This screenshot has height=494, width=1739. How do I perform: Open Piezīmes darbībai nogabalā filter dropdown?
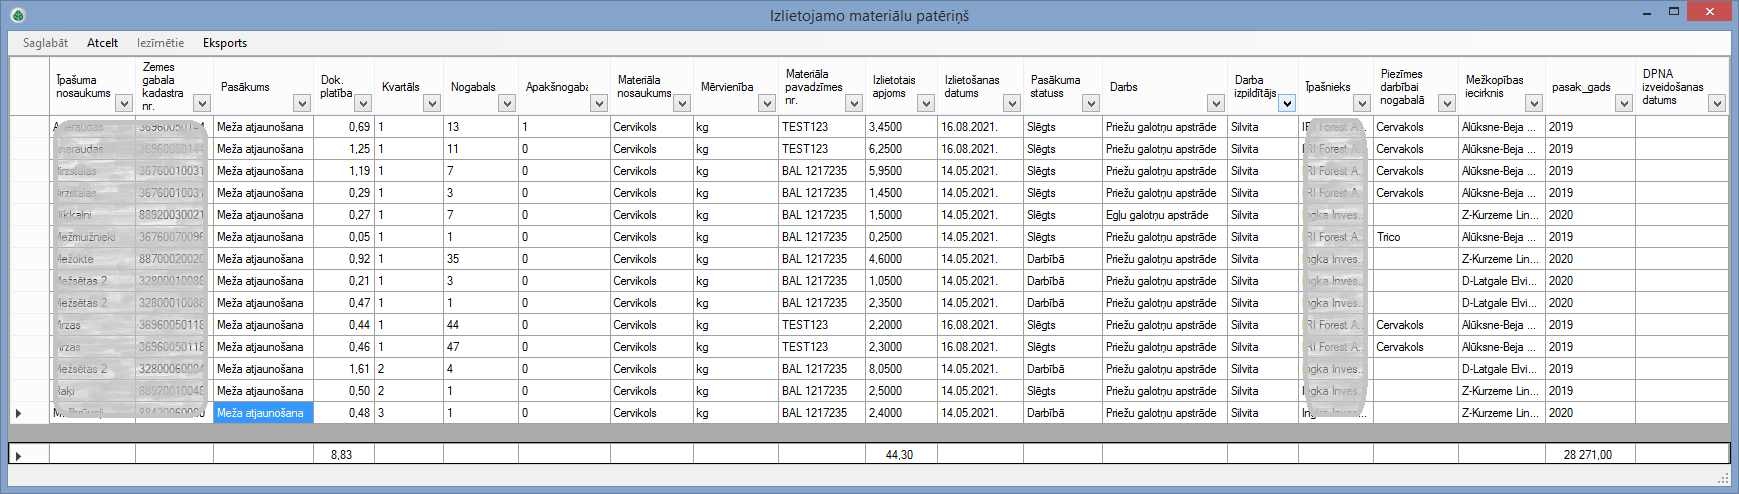[x=1447, y=103]
